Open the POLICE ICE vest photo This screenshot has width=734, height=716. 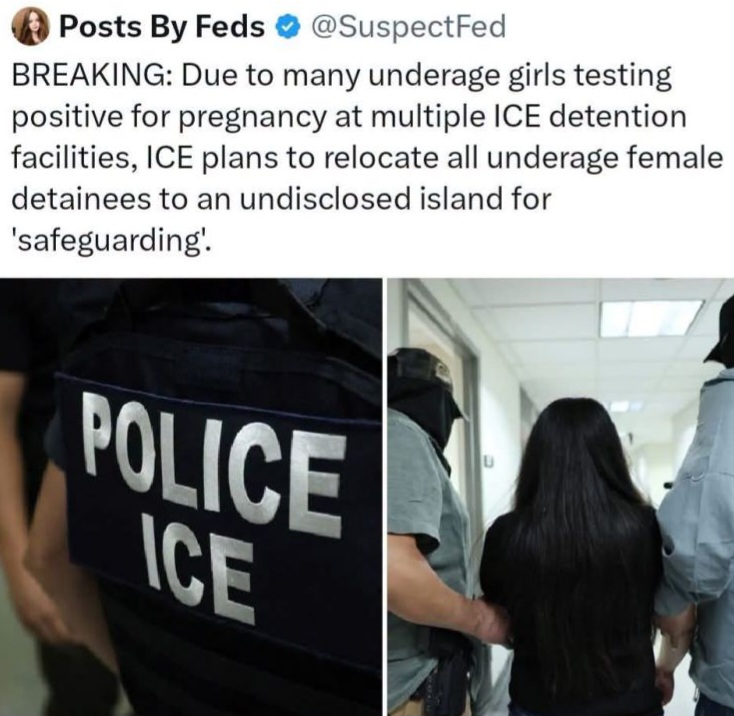point(190,497)
